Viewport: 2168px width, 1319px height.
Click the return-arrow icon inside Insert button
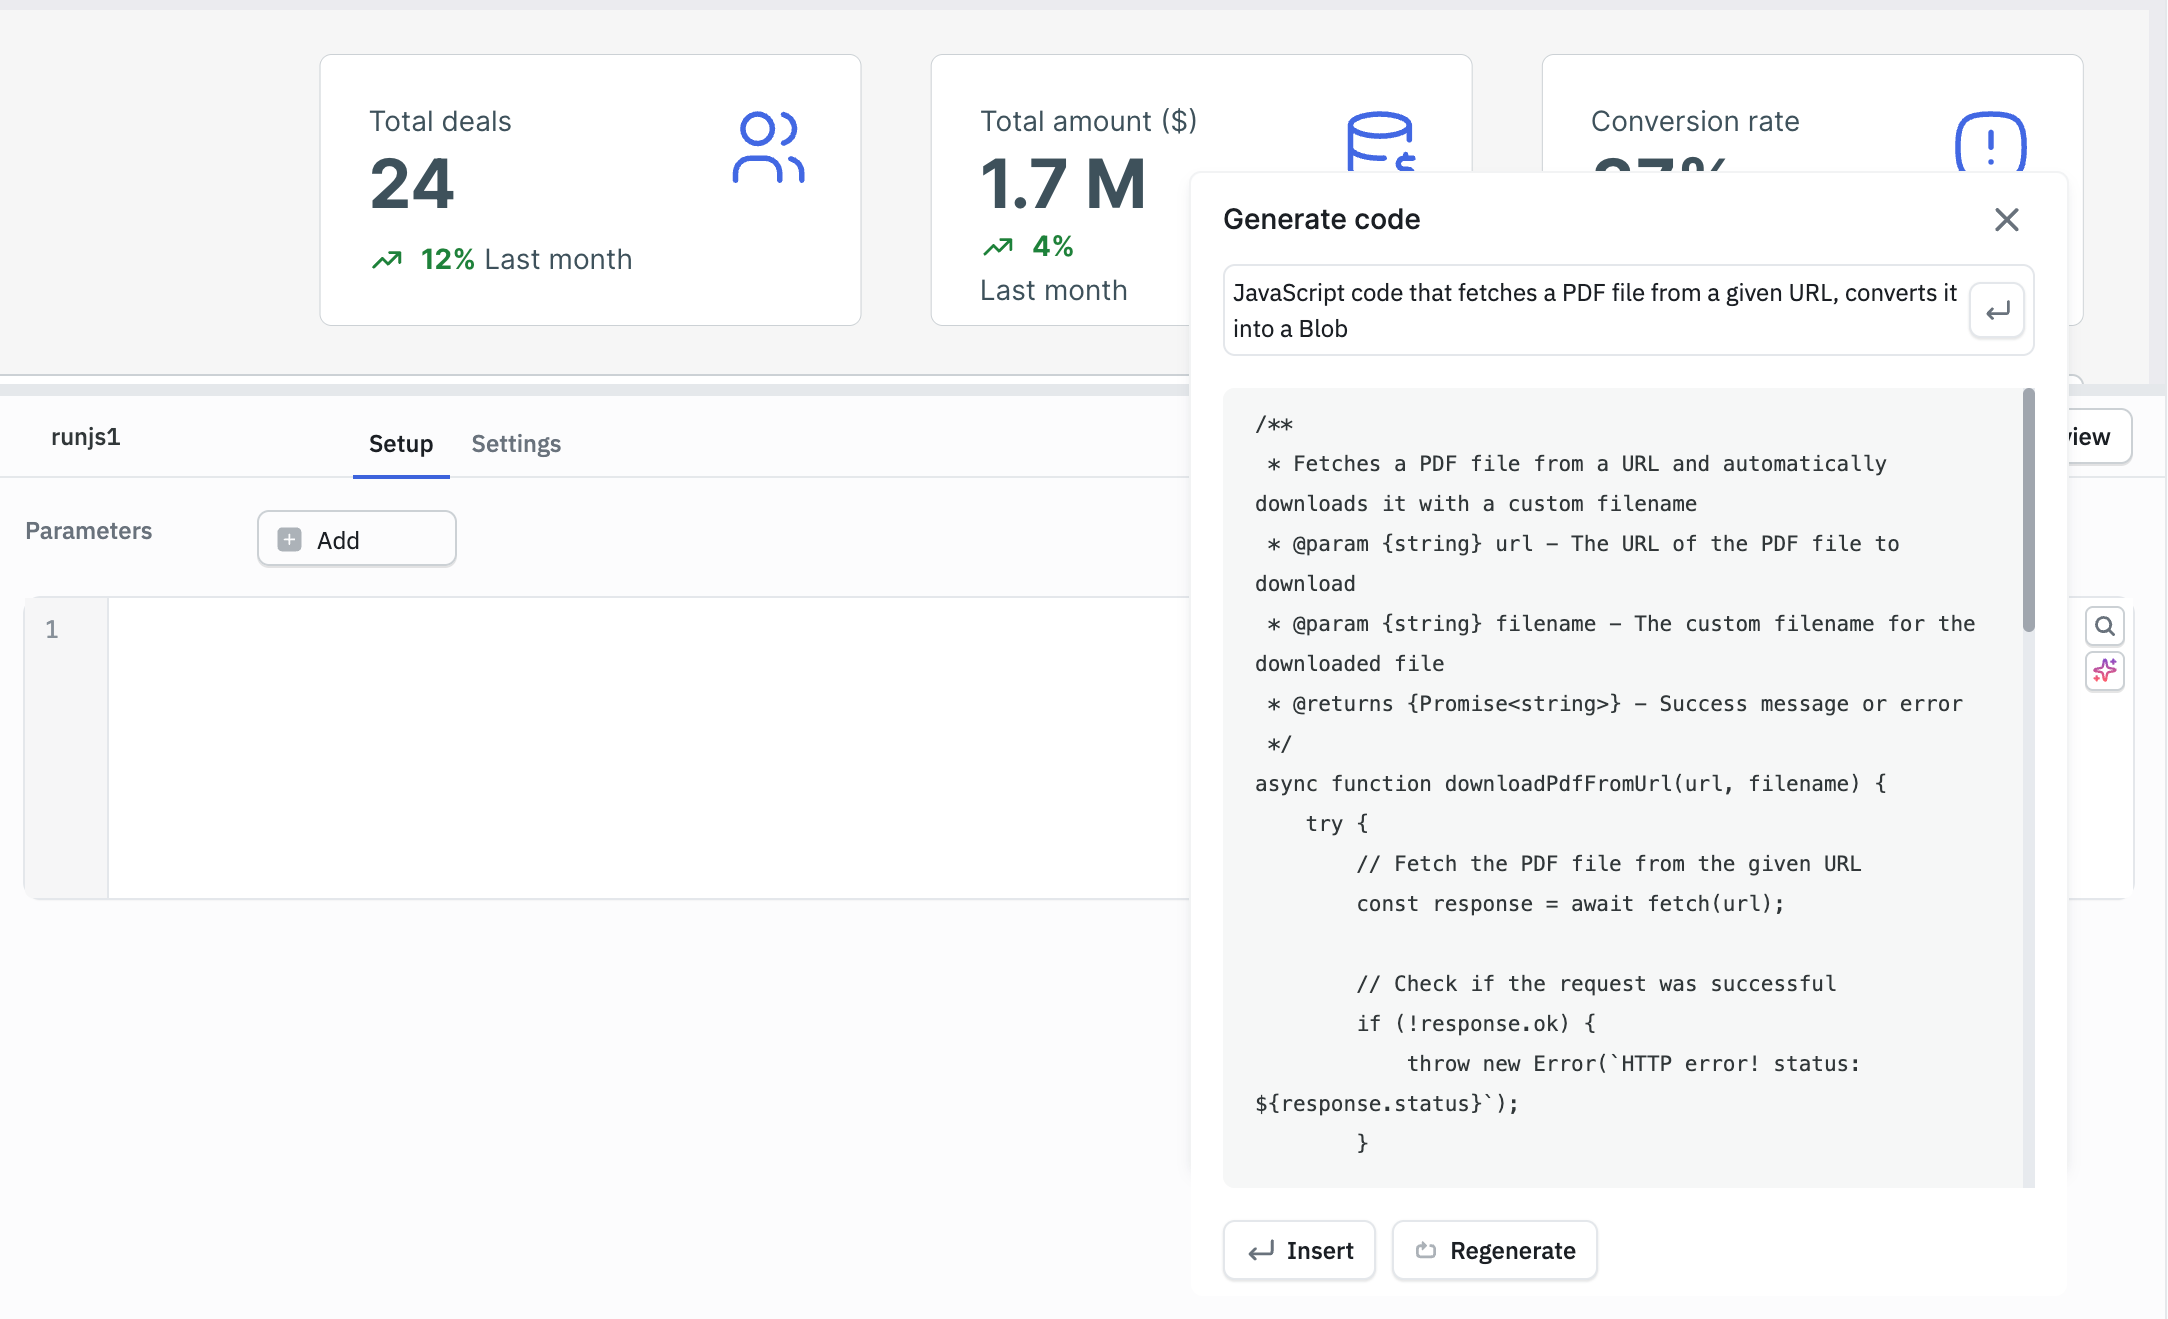point(1260,1250)
